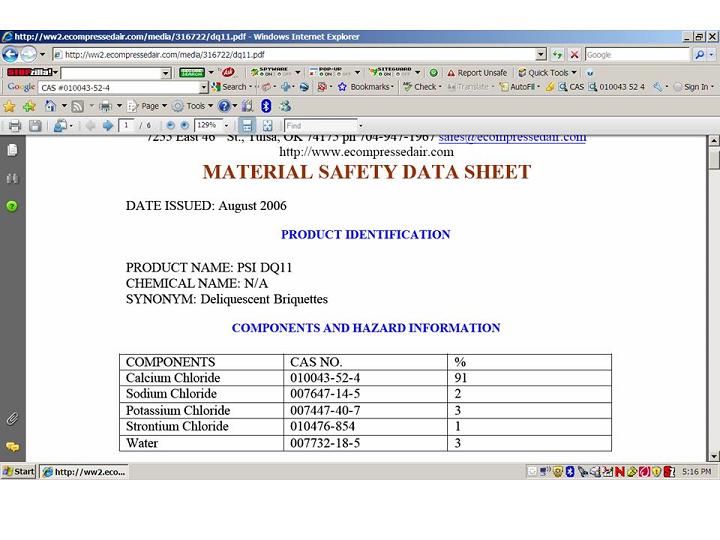
Task: Open the IE Help question mark icon
Action: point(224,107)
